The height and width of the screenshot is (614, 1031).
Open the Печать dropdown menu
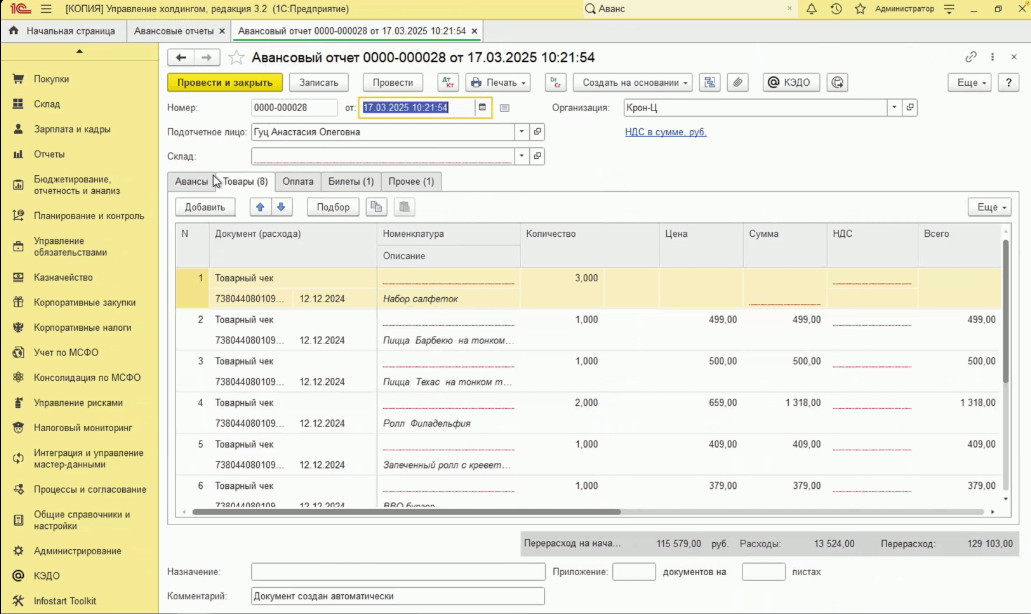(x=497, y=83)
